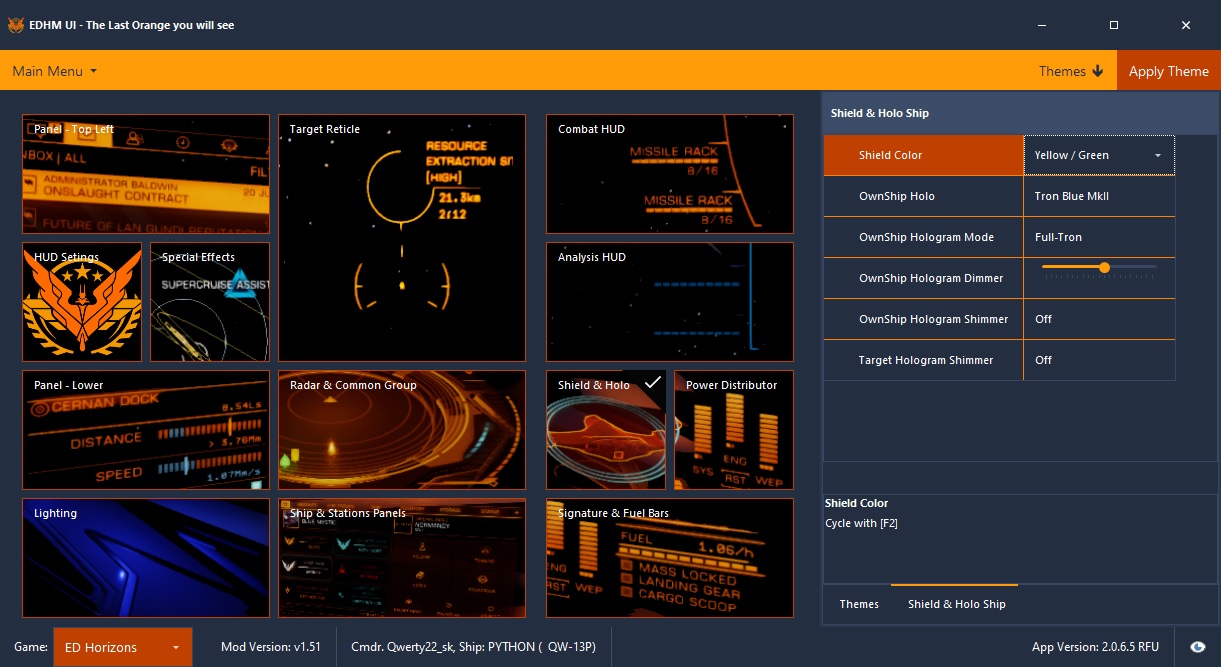Screen dimensions: 1221x667
Task: Toggle the Off value for OwnShip Hologram Shimmer
Action: (1099, 319)
